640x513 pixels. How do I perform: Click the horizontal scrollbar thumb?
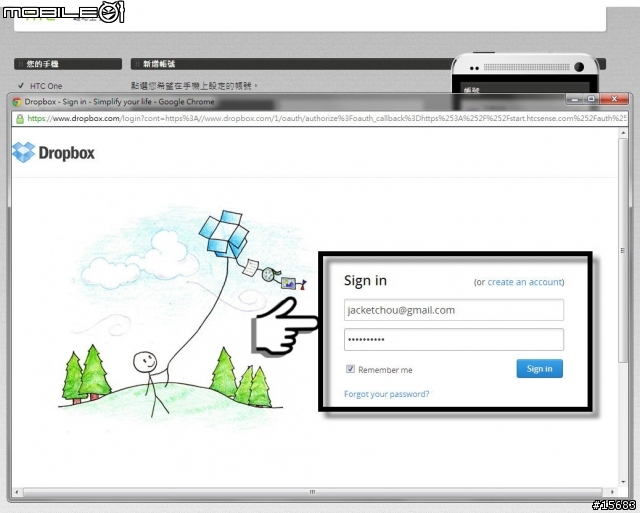tap(313, 492)
